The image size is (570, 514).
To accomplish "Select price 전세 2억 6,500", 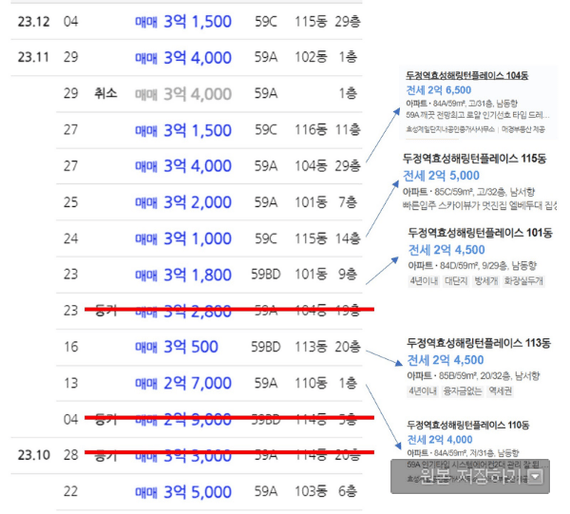I will click(x=438, y=90).
